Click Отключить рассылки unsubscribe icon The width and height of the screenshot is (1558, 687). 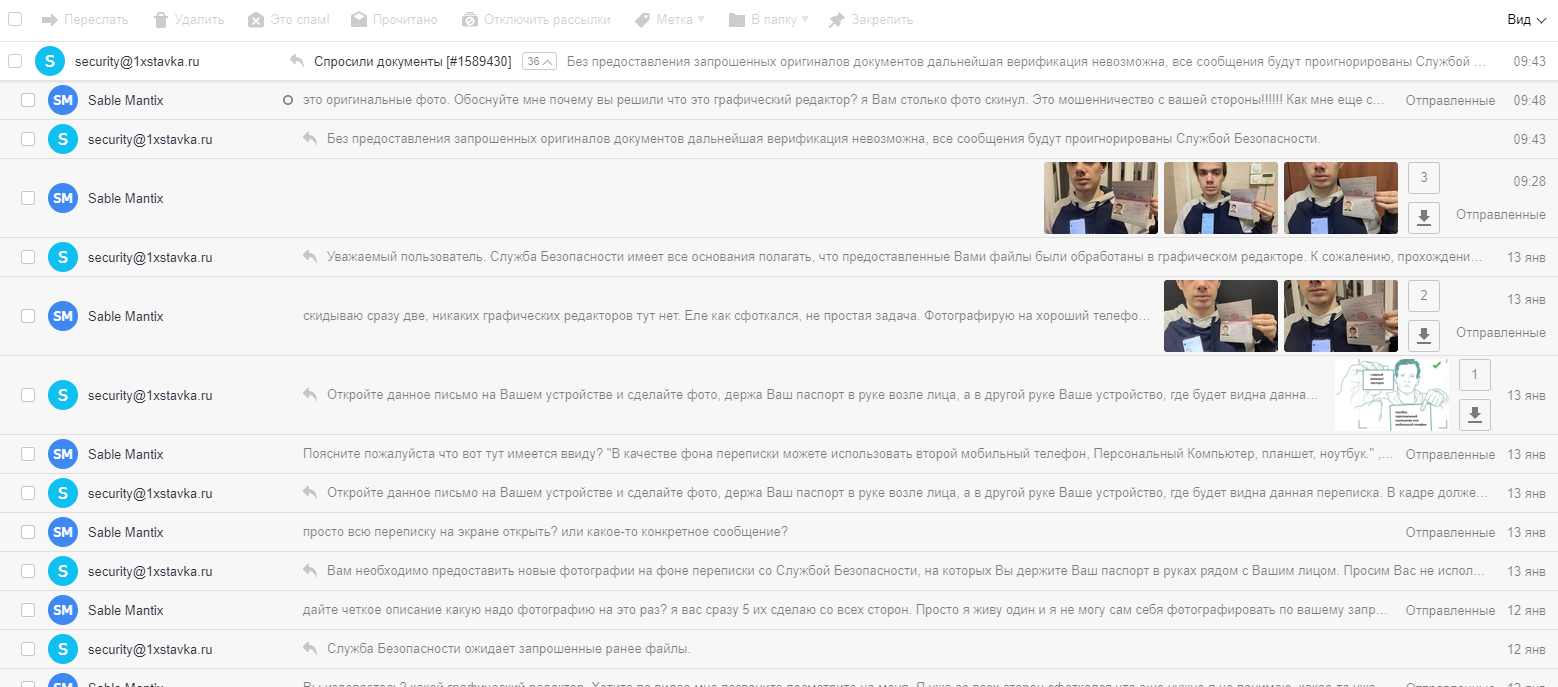click(x=470, y=20)
